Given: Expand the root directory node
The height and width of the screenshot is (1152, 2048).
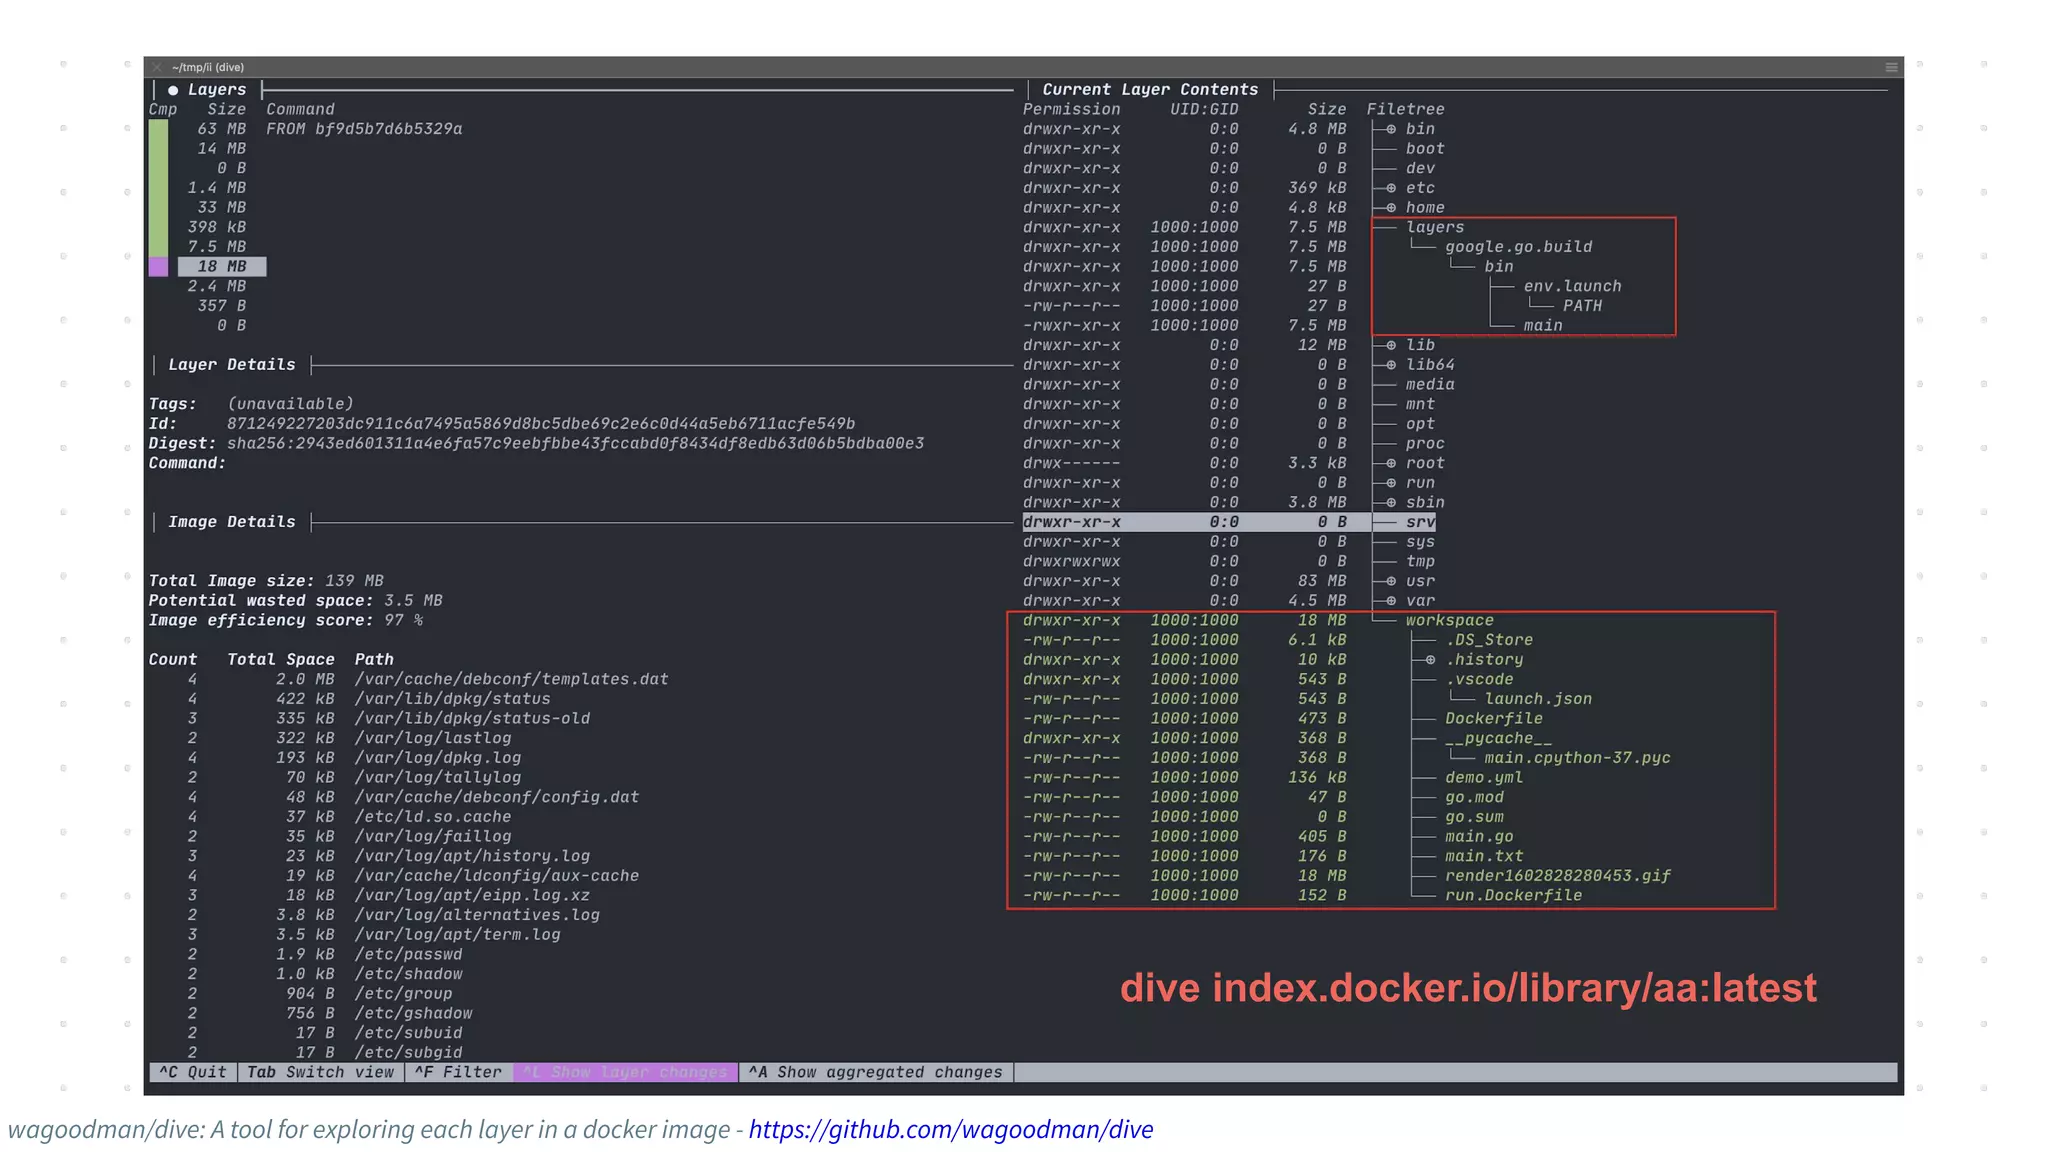Looking at the screenshot, I should pyautogui.click(x=1391, y=463).
